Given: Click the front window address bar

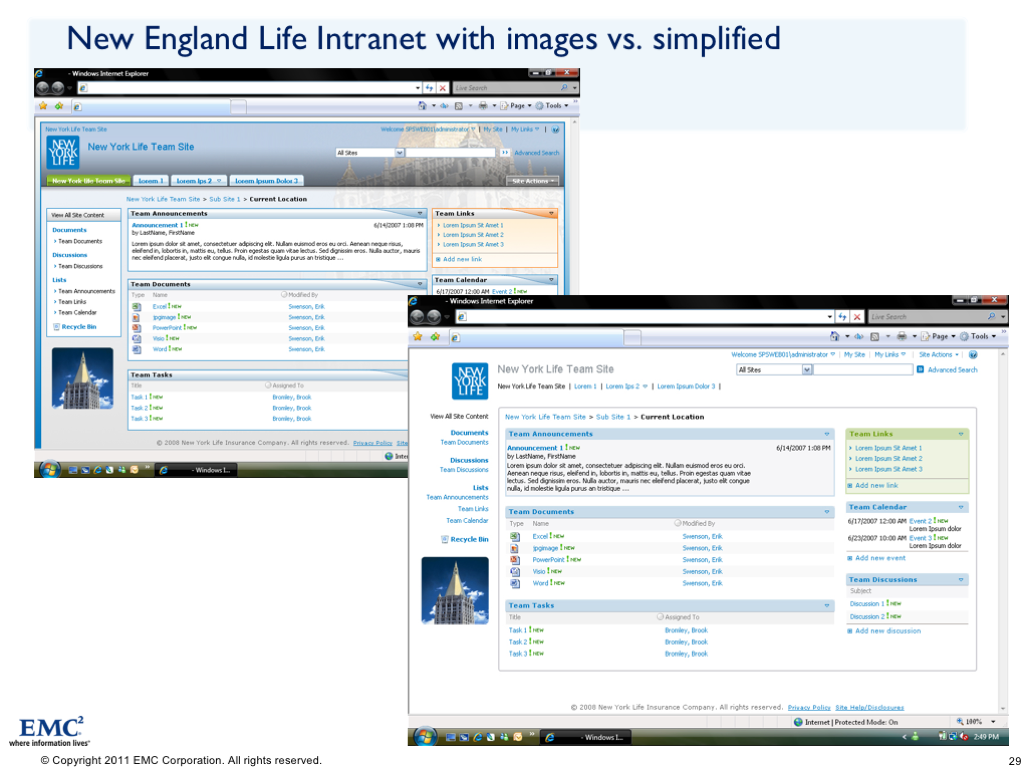Looking at the screenshot, I should [645, 317].
